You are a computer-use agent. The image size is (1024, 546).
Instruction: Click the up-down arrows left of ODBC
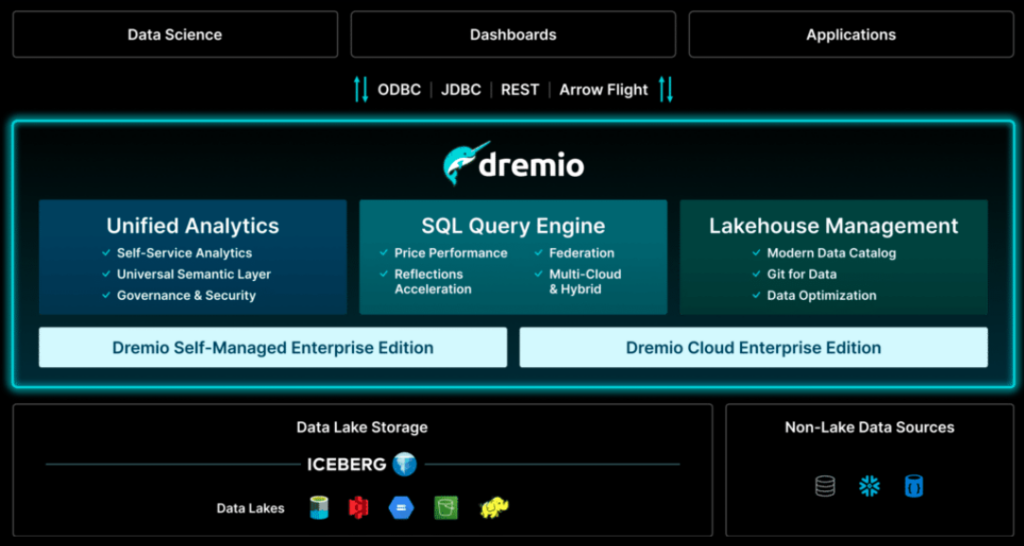361,89
